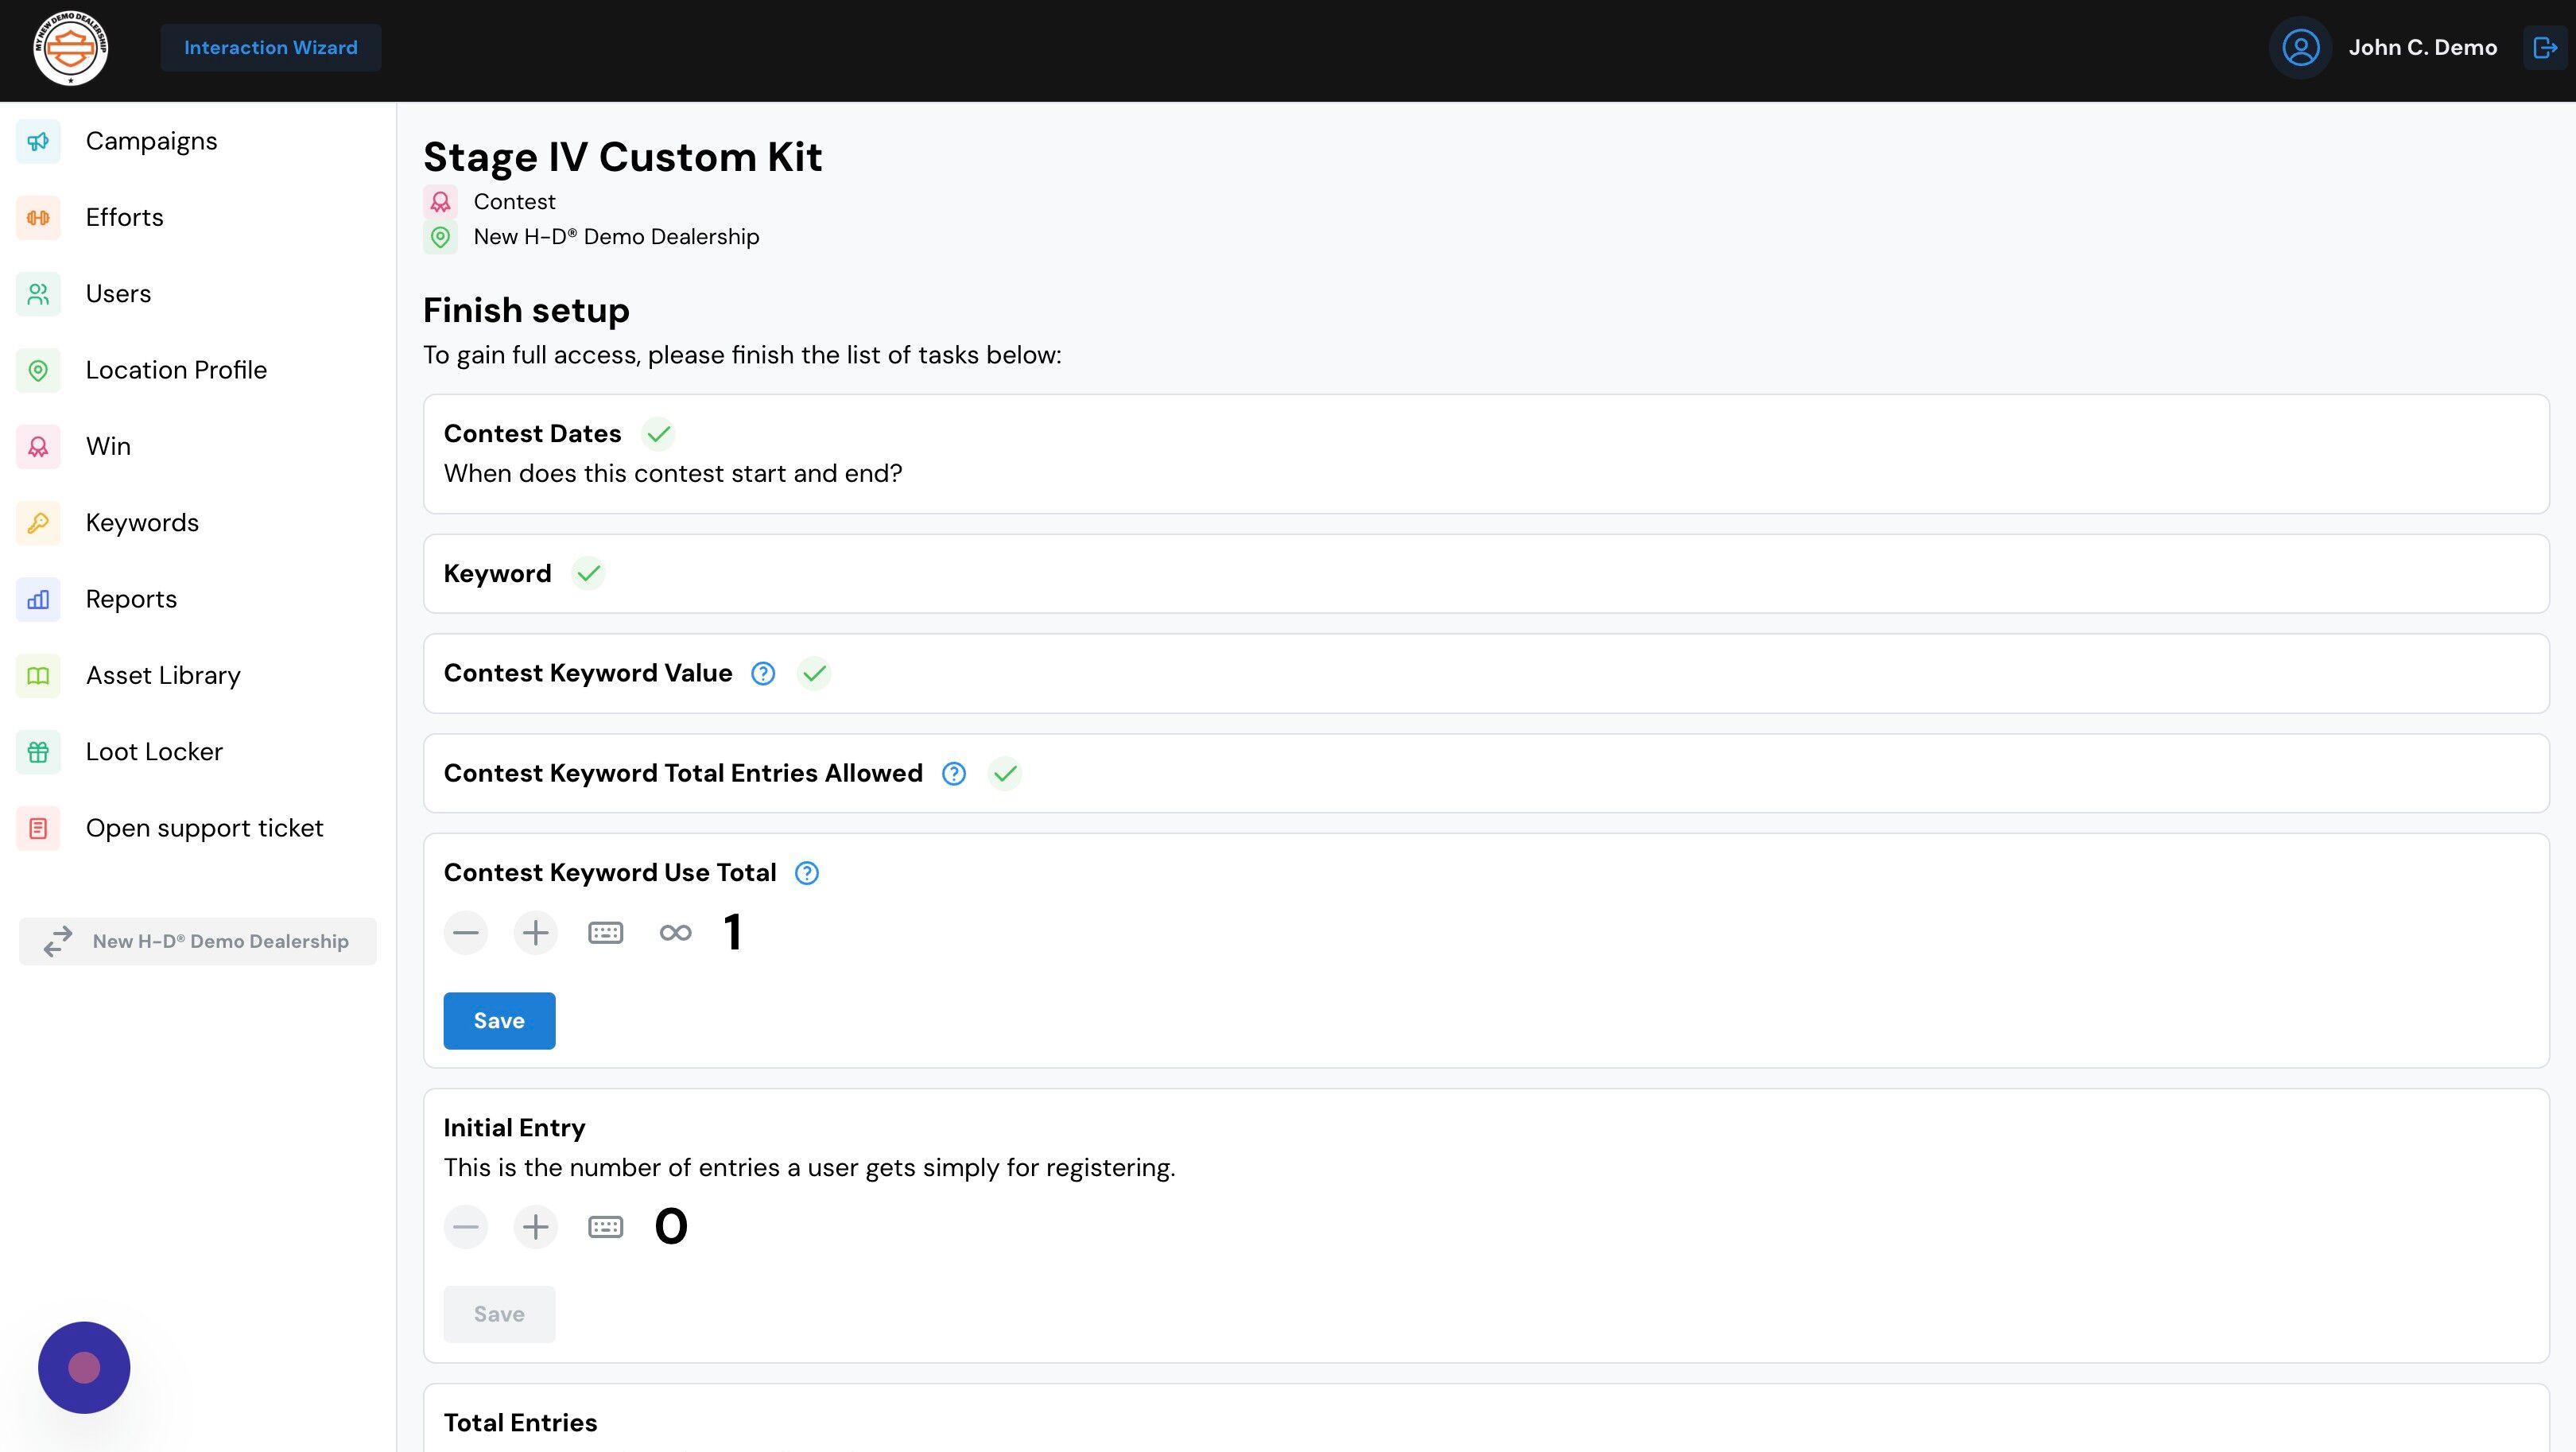2576x1452 pixels.
Task: Open keyboard input mode for Contest Keyword Use Total
Action: coord(605,932)
